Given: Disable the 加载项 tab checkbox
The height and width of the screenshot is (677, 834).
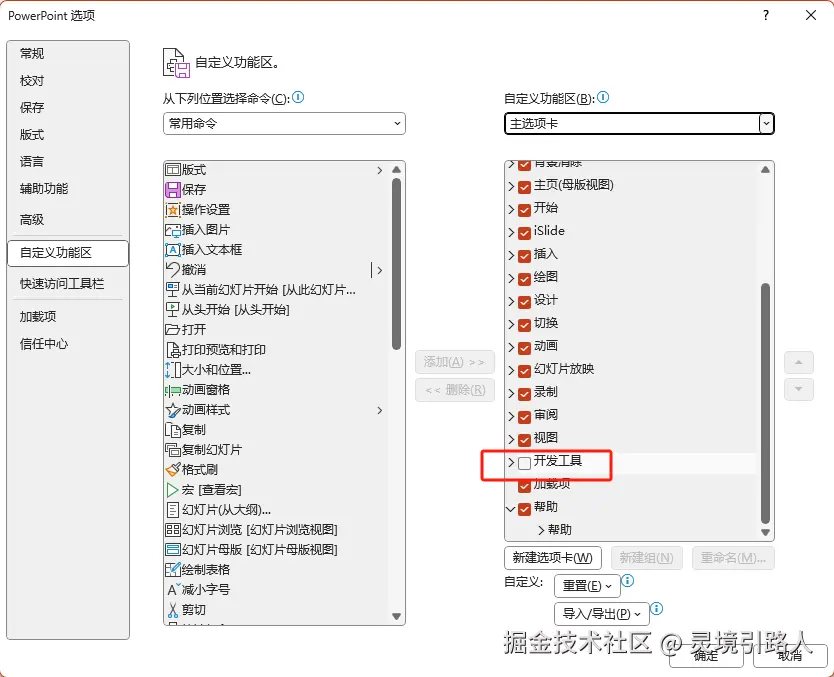Looking at the screenshot, I should pyautogui.click(x=524, y=485).
